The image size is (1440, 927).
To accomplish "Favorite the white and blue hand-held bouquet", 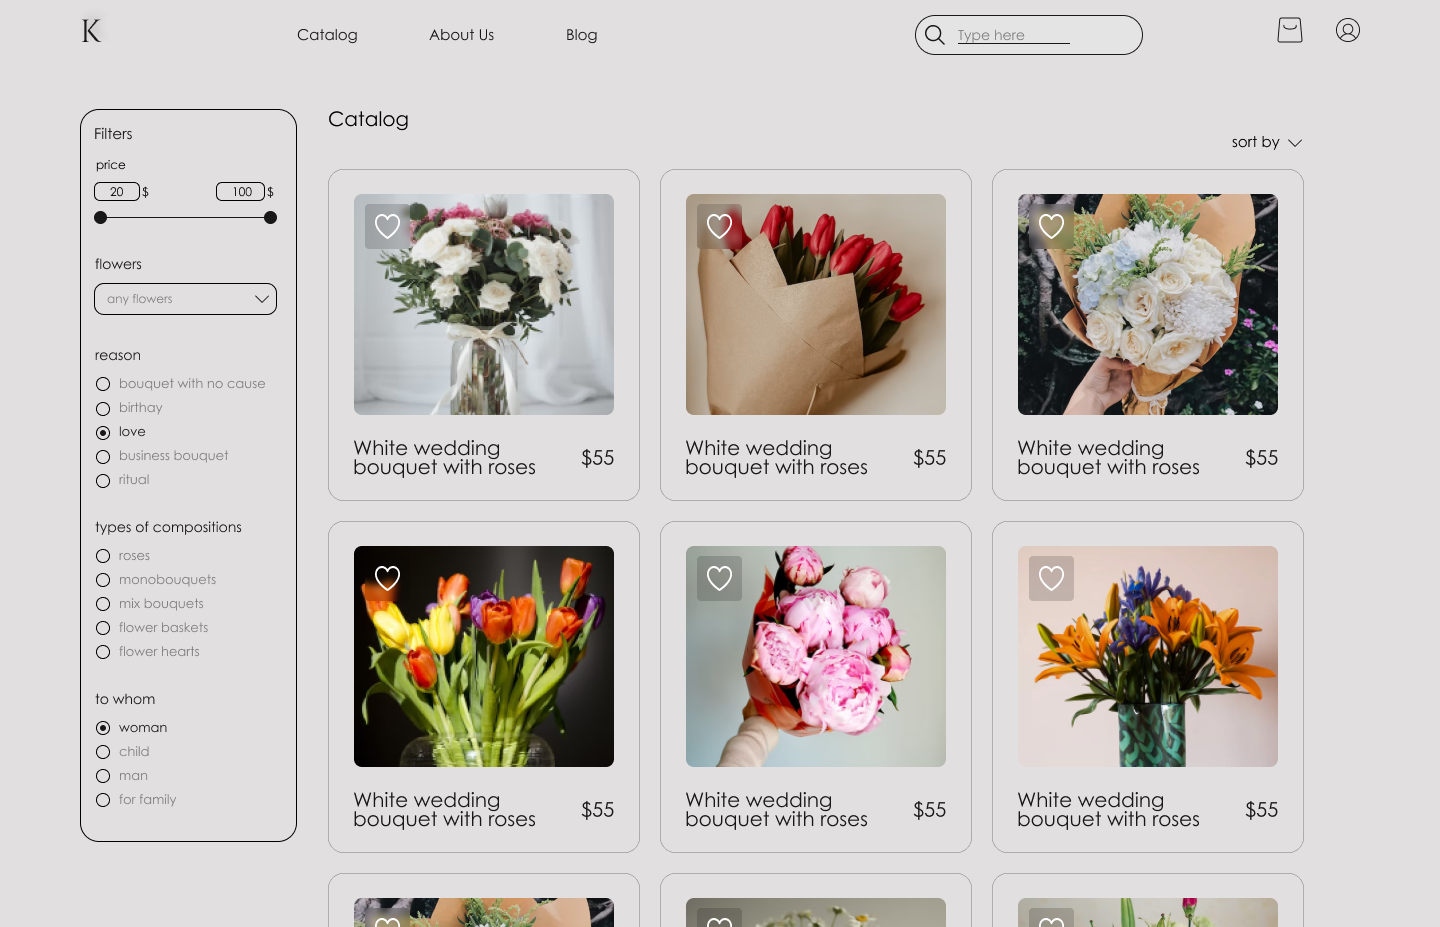I will (1052, 227).
